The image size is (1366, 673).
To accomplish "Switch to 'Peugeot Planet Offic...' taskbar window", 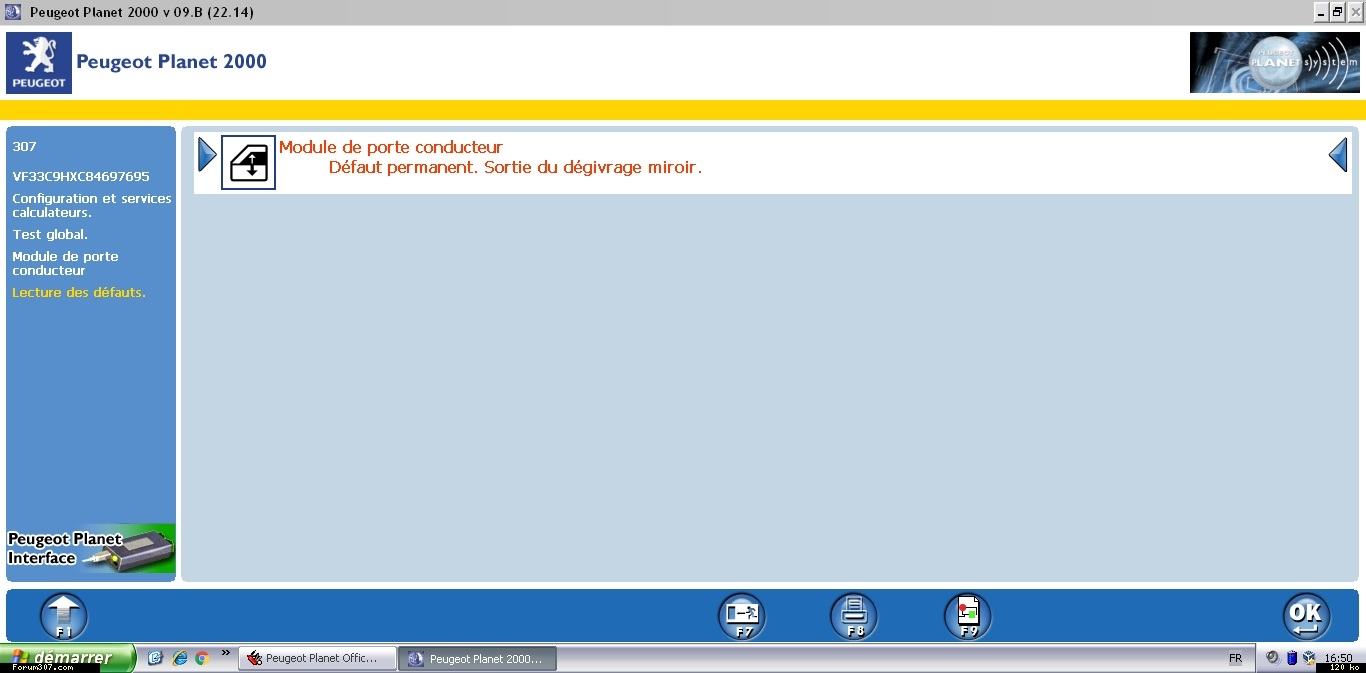I will pos(317,658).
